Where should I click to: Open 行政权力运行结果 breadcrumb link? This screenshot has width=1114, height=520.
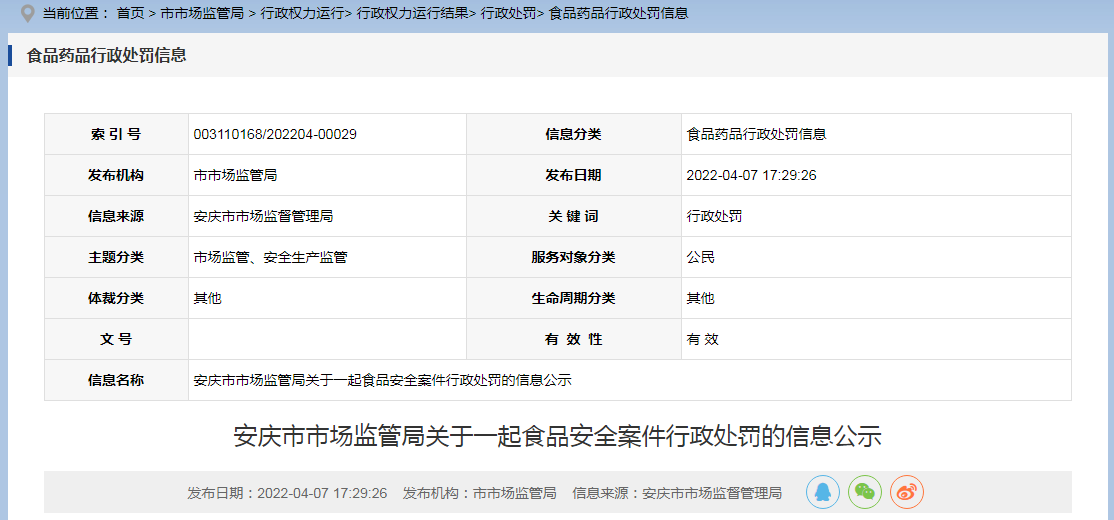pos(412,13)
